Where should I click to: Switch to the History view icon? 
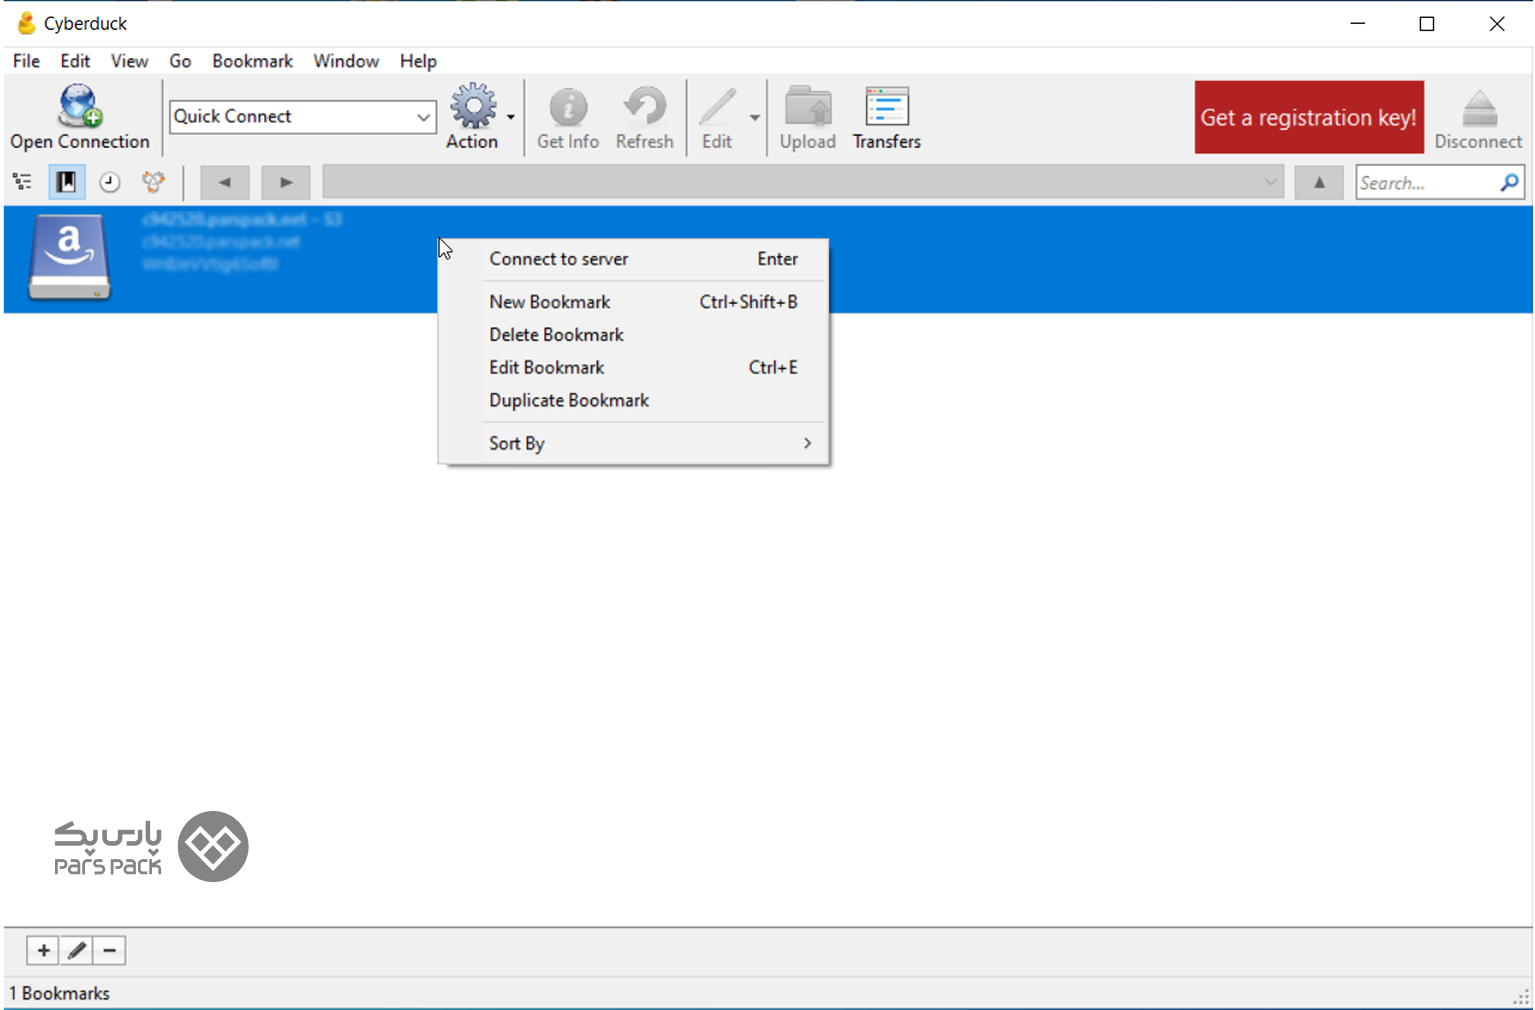tap(110, 182)
